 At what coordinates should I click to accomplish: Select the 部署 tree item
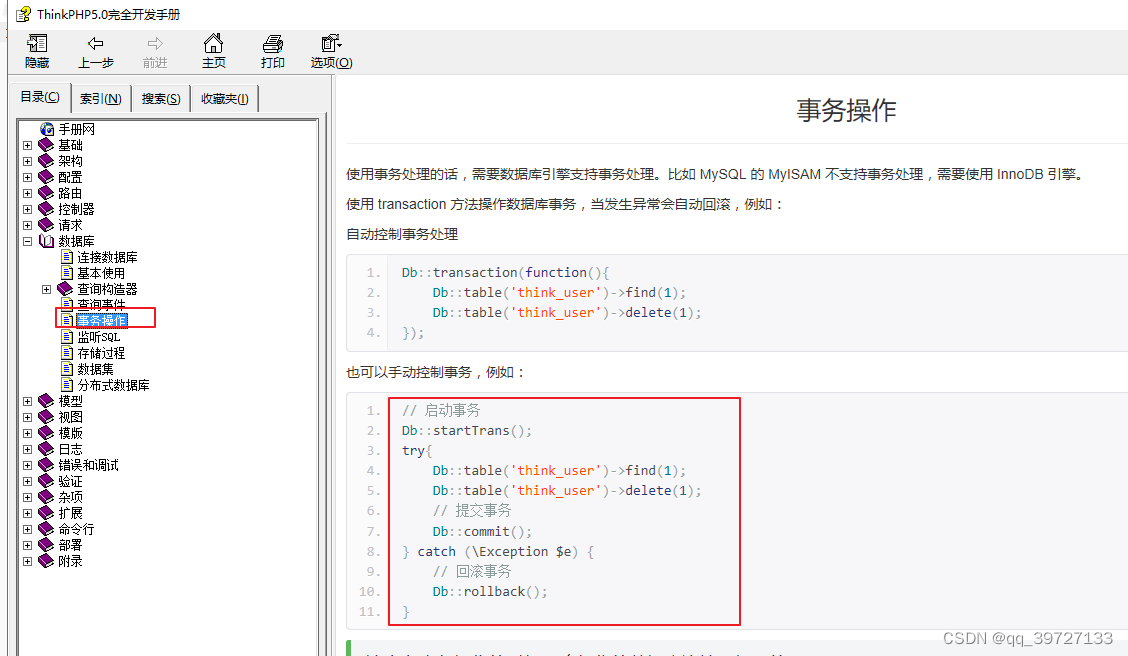pos(70,545)
